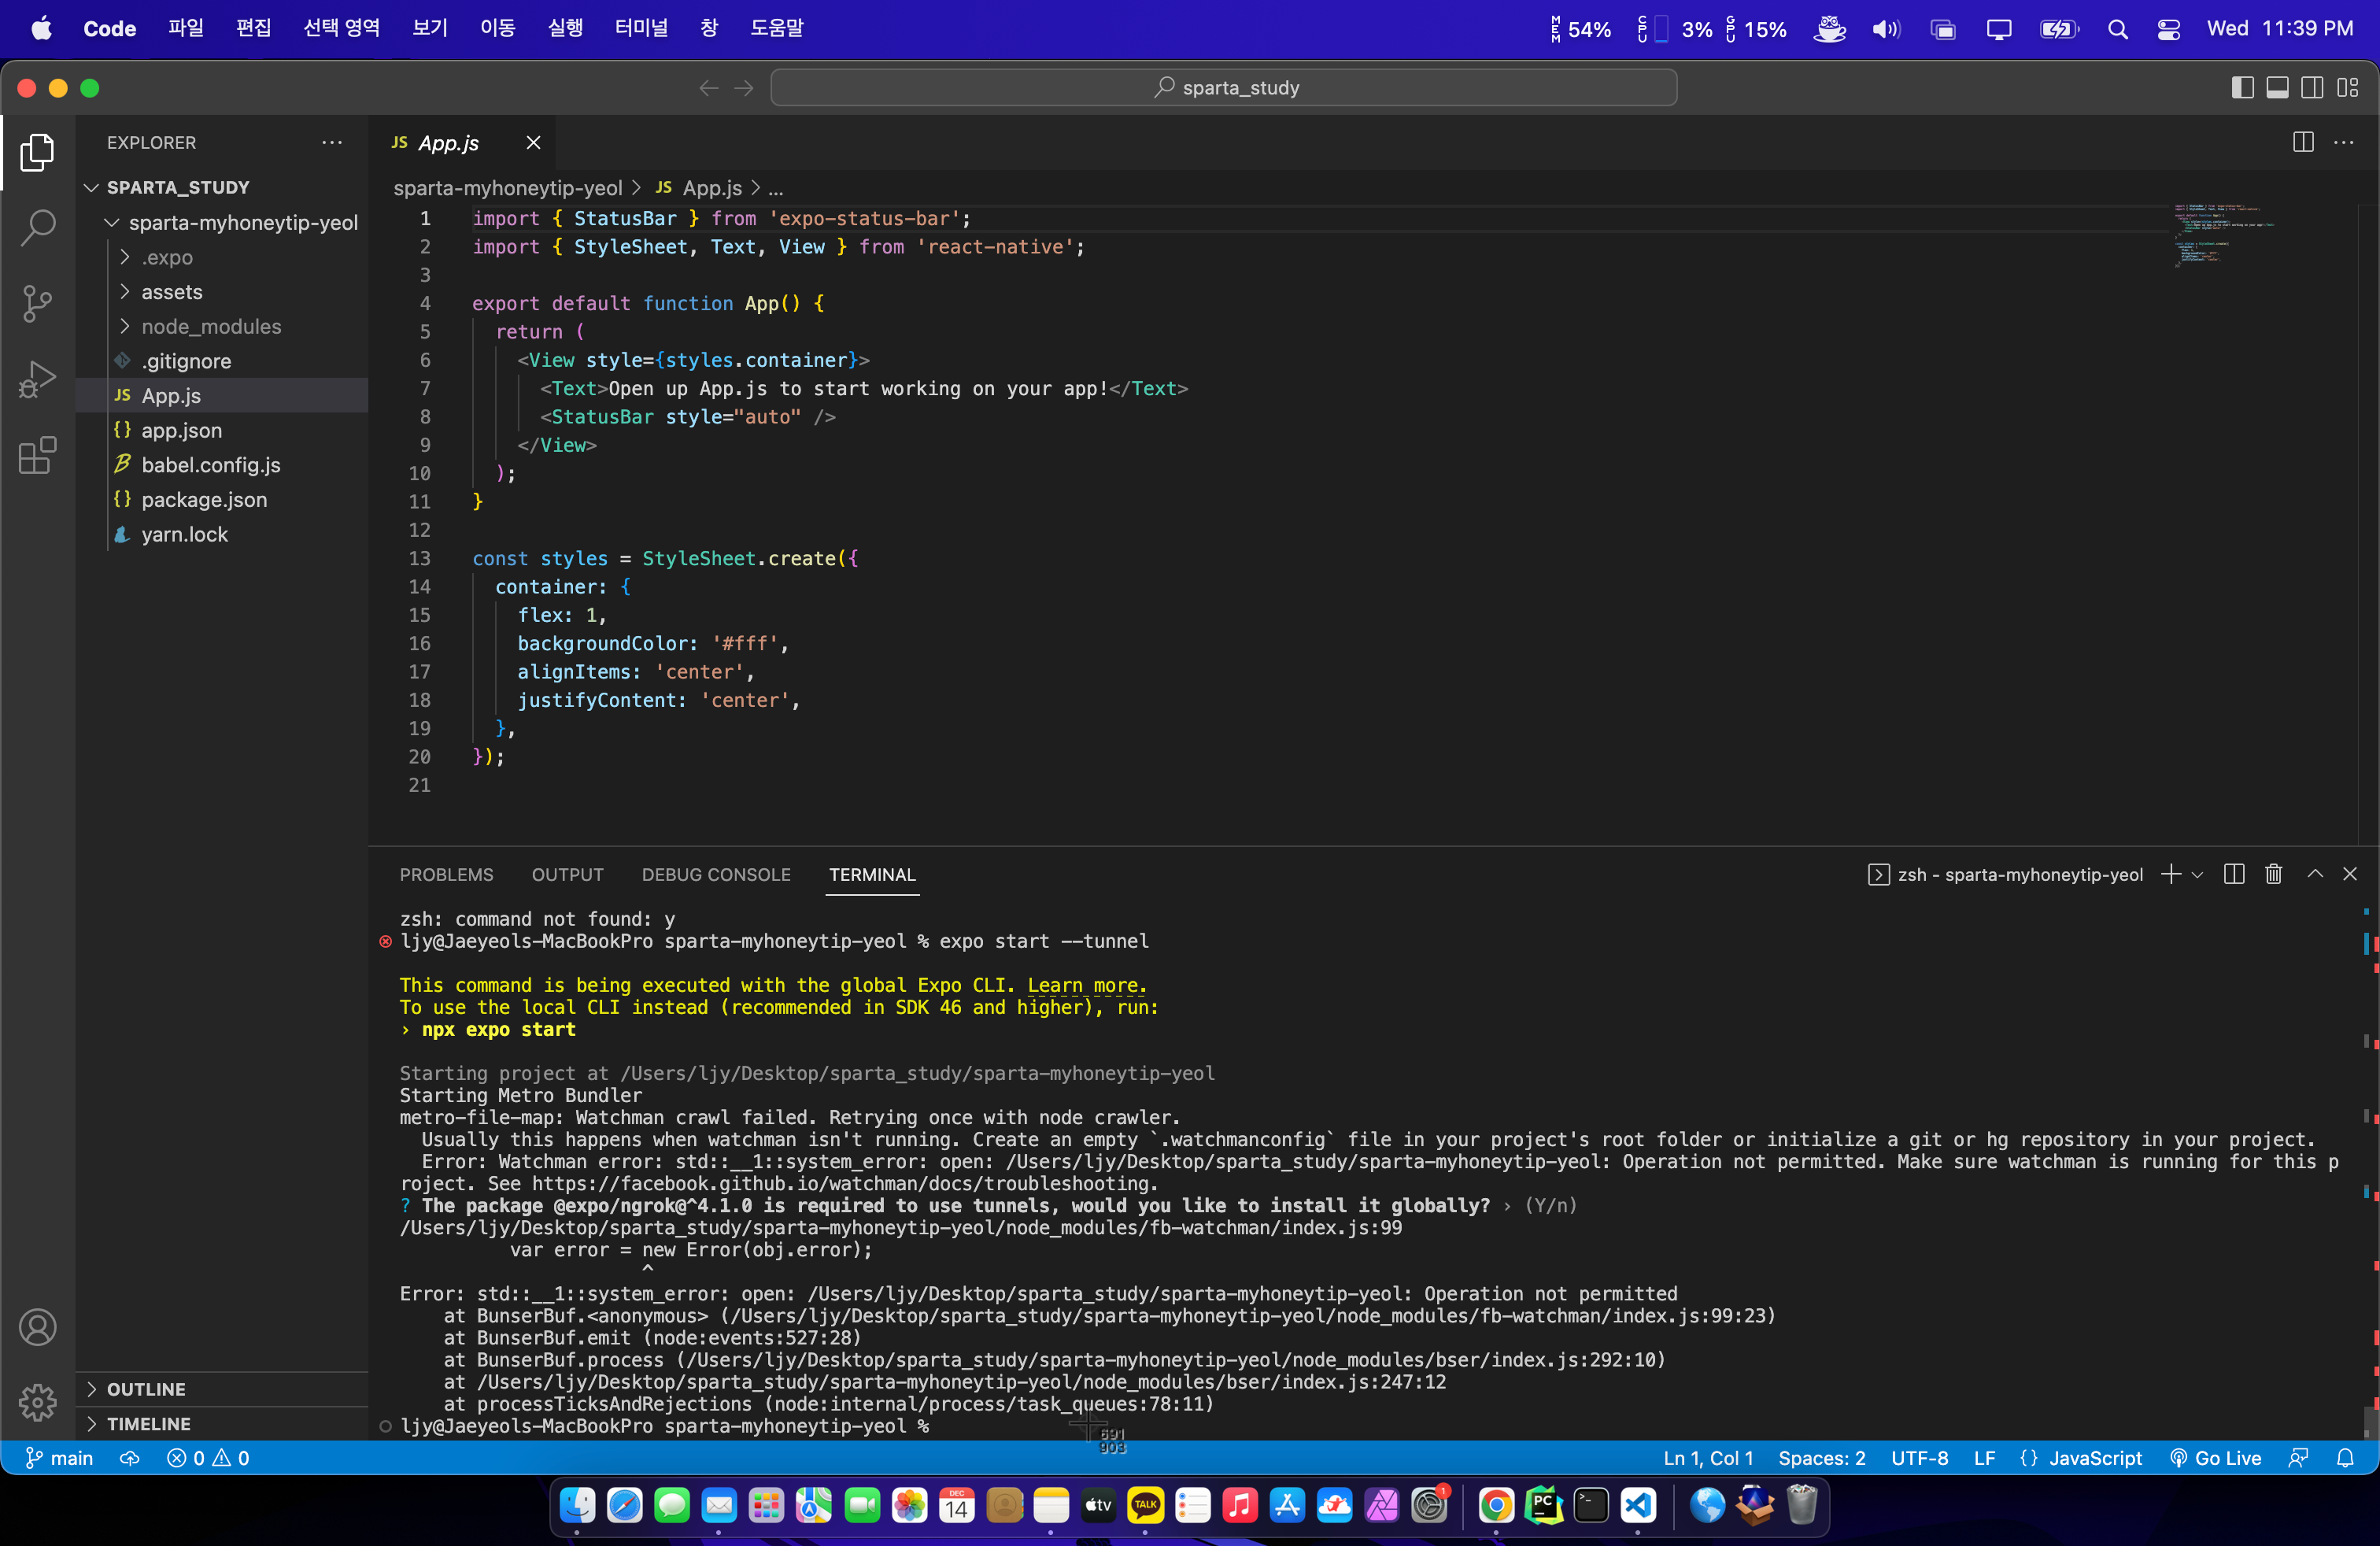
Task: Open macOS Control Center
Action: 2168,29
